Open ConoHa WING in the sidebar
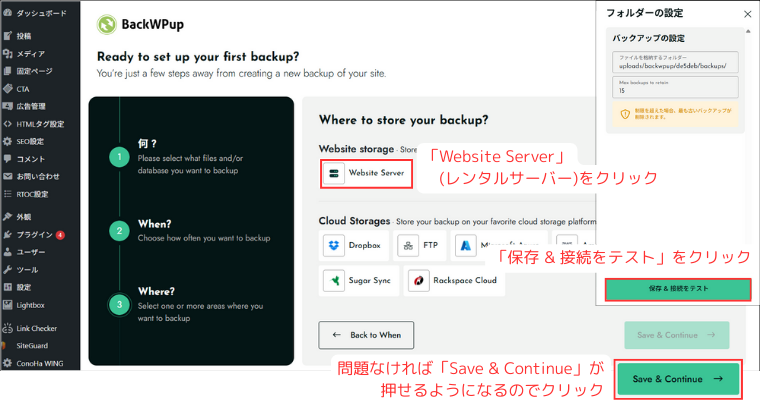This screenshot has width=760, height=412. 40,363
